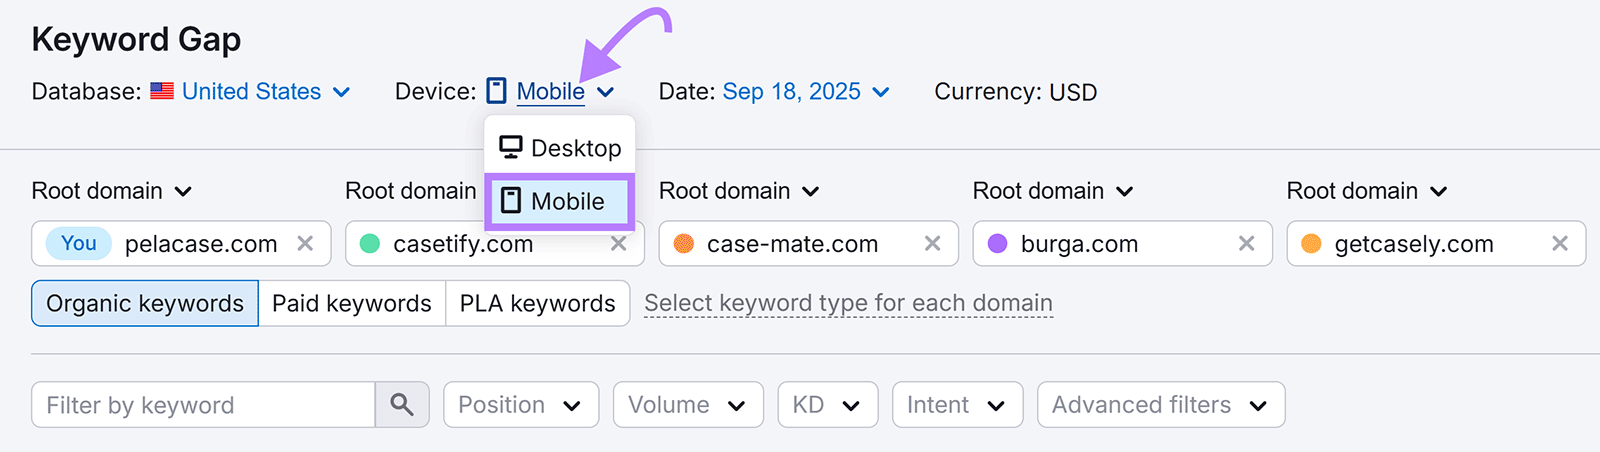This screenshot has width=1600, height=452.
Task: Select Mobile option in device menu
Action: (560, 201)
